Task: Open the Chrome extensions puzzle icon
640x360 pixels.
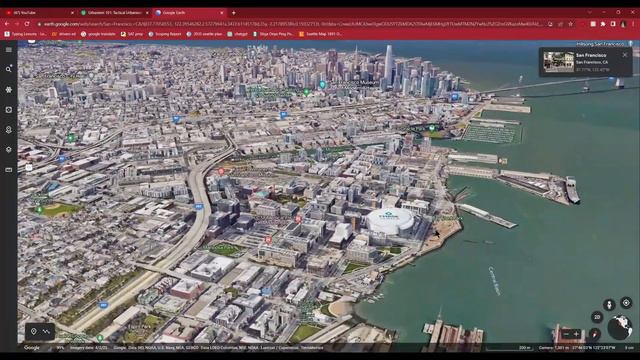Action: click(x=603, y=24)
